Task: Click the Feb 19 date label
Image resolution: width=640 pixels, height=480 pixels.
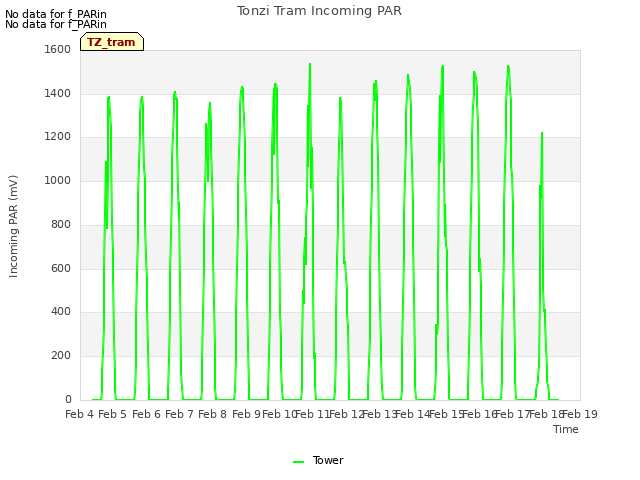Action: (580, 414)
